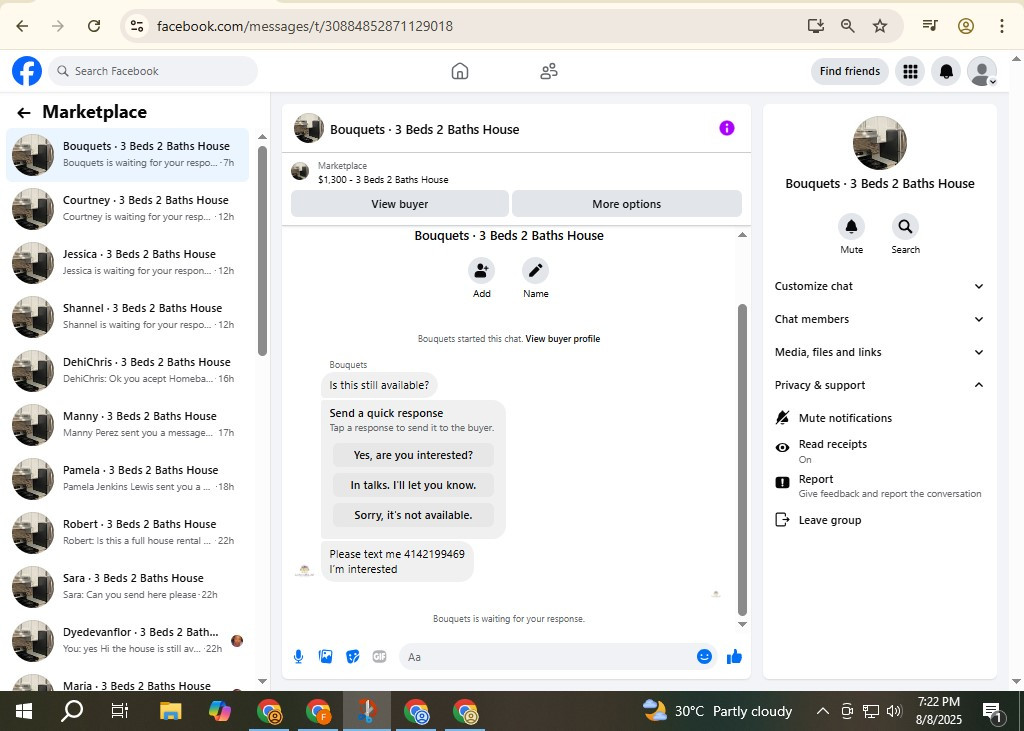Expand Customize chat section

878,286
